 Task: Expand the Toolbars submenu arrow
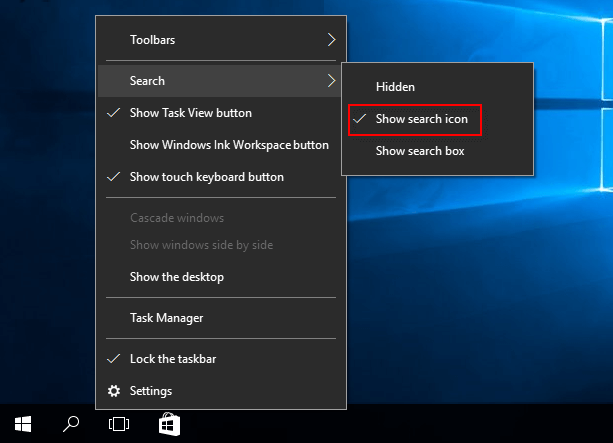point(331,40)
